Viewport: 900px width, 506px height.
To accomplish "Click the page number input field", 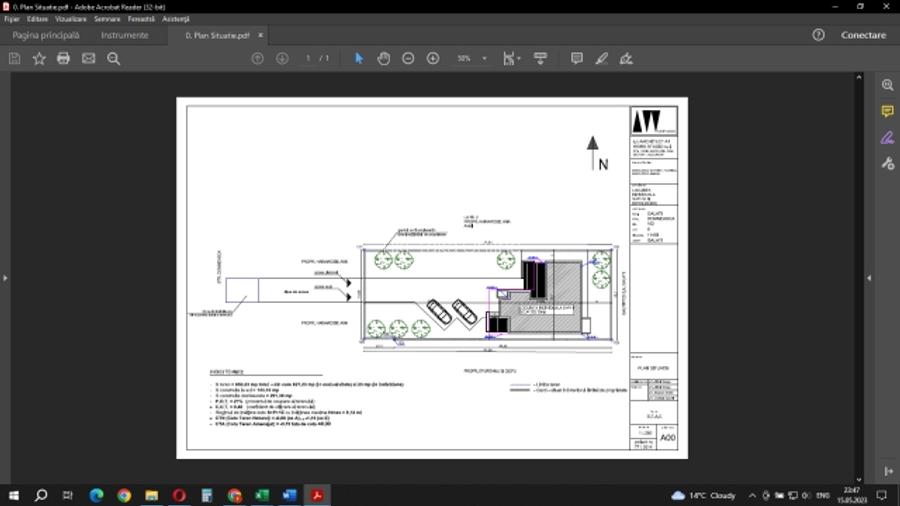I will tap(308, 59).
